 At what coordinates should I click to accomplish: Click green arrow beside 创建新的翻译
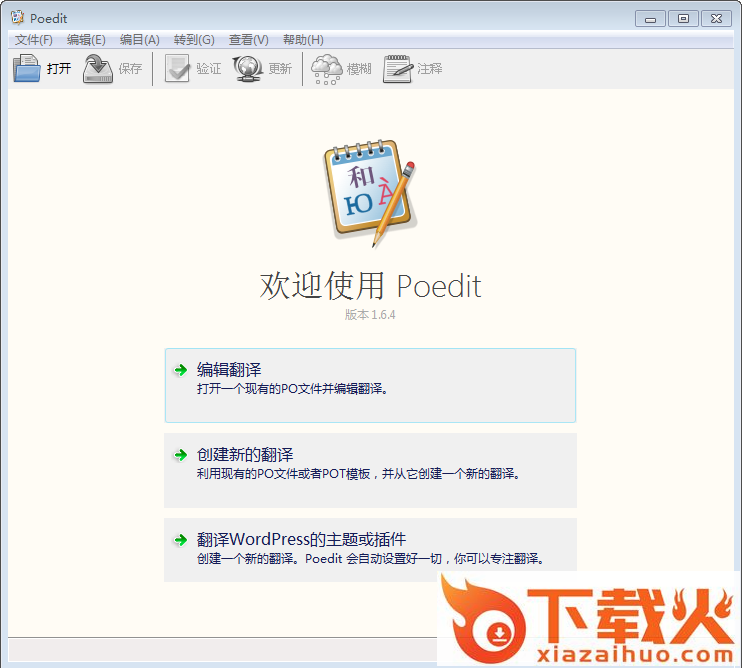(181, 455)
